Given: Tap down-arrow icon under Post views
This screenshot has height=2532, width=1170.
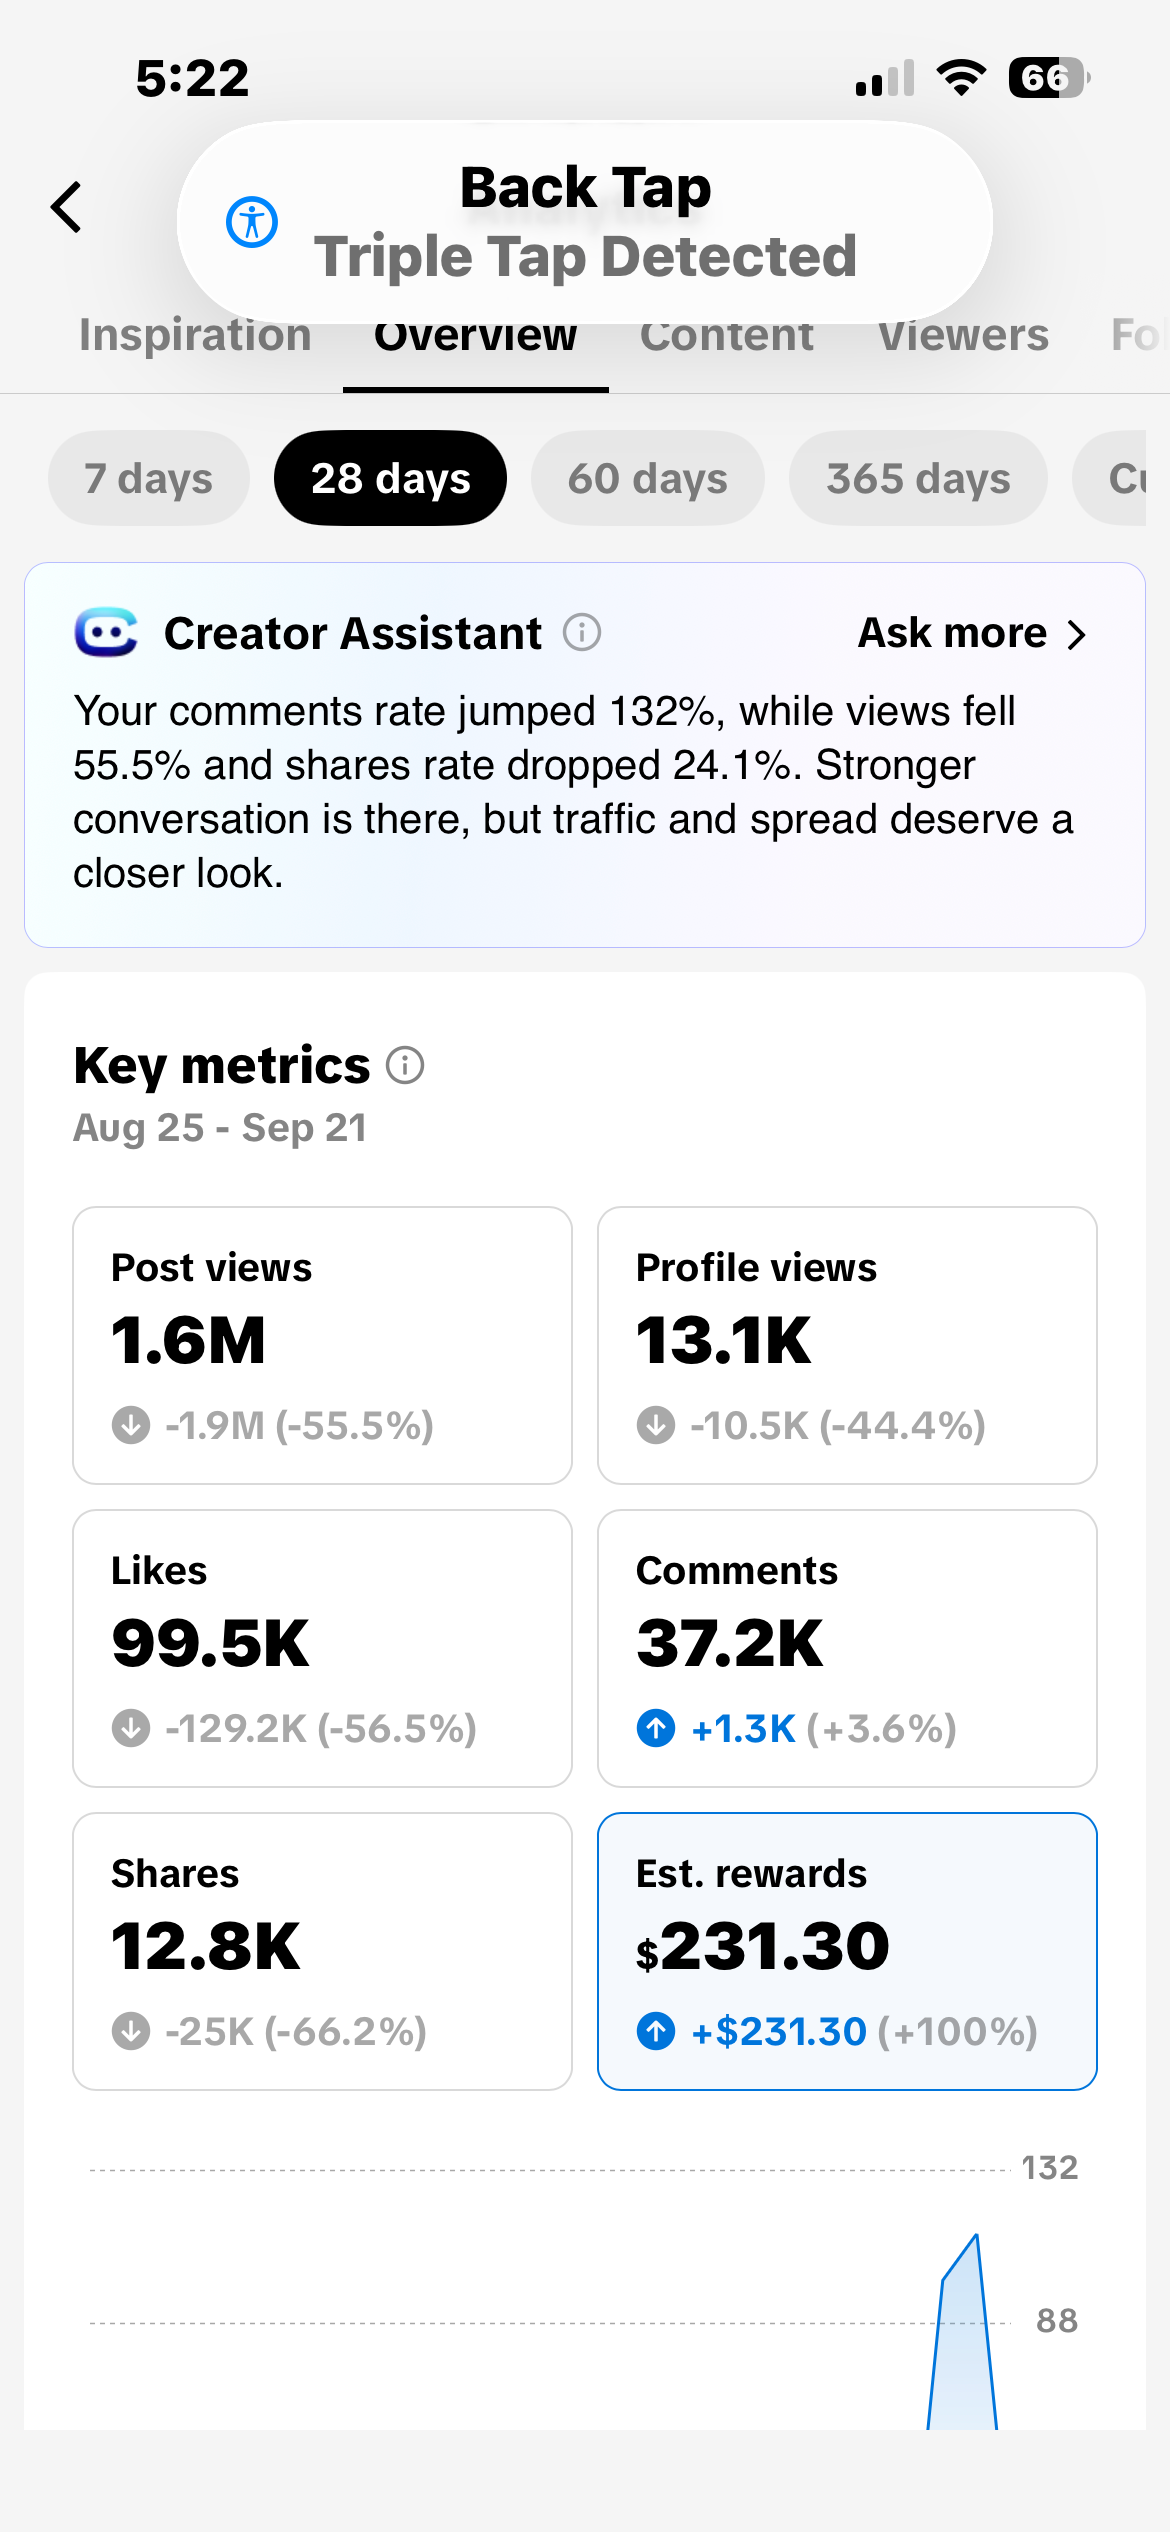Looking at the screenshot, I should 131,1425.
